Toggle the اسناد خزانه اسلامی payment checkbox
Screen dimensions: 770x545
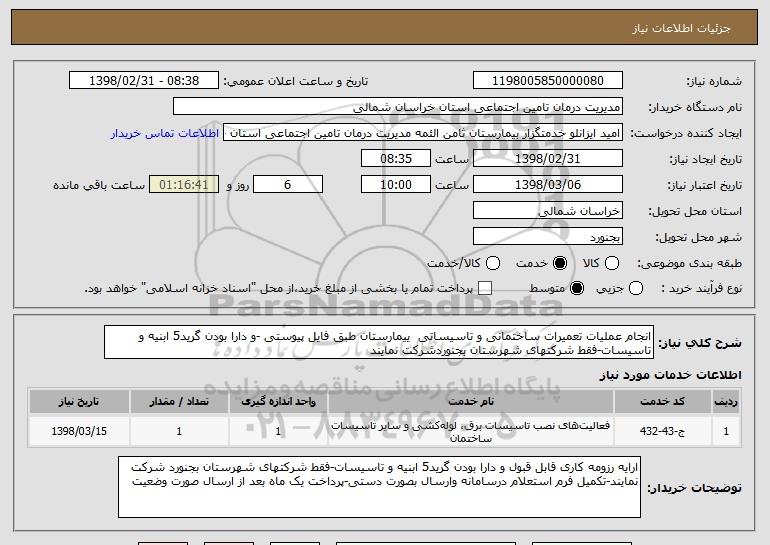coord(485,288)
